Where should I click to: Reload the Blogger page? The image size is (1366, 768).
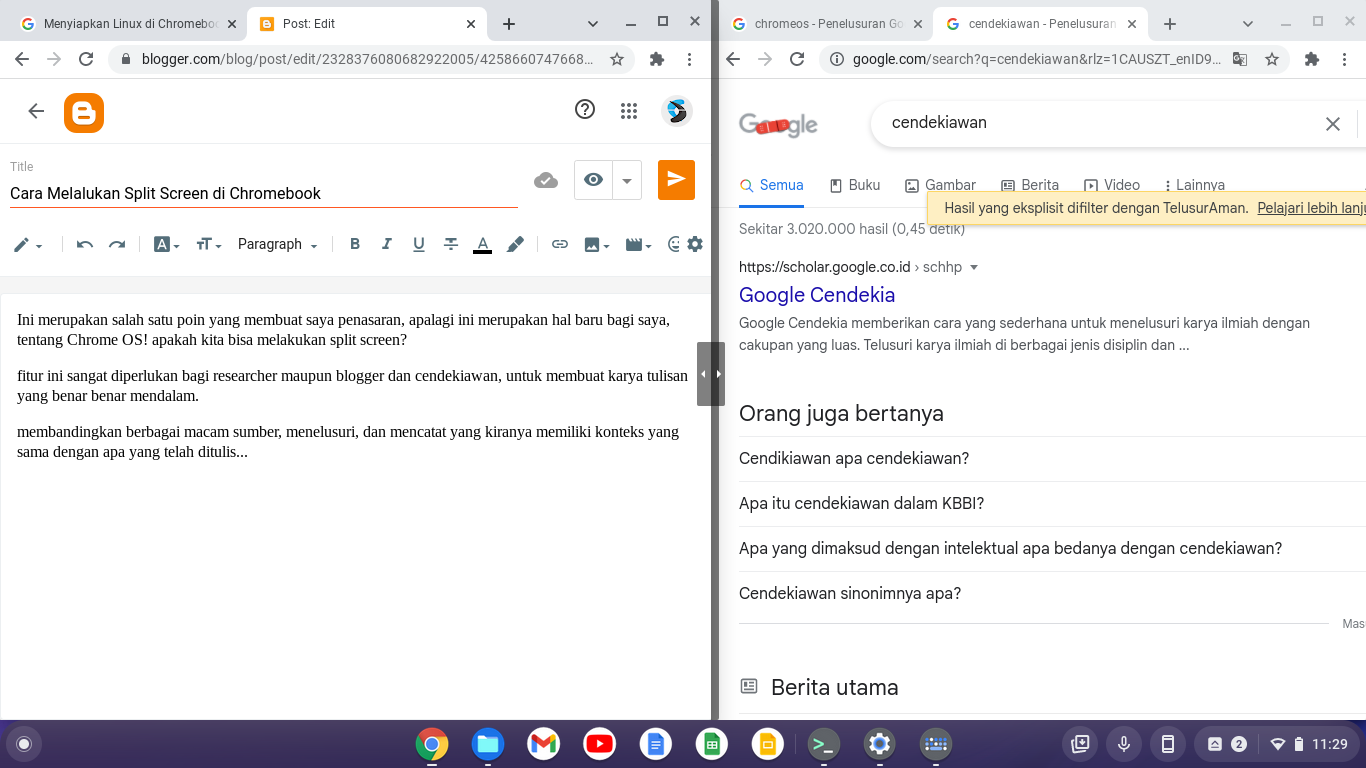click(86, 59)
